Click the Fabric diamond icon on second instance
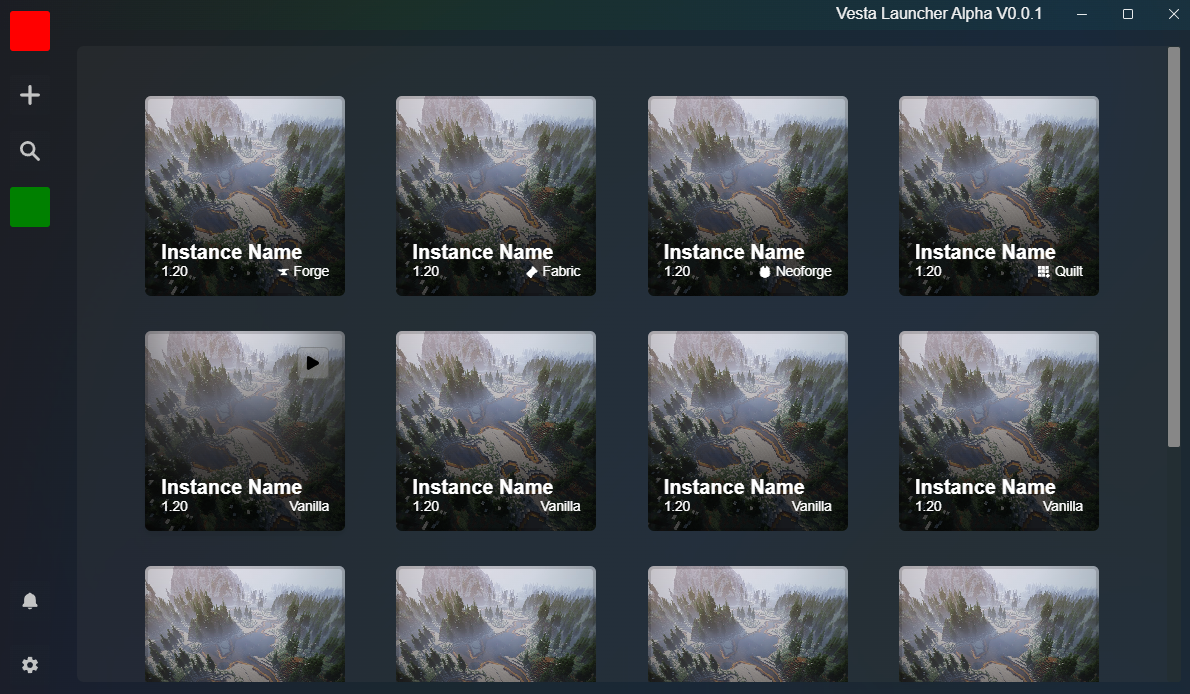The height and width of the screenshot is (694, 1190). 534,270
